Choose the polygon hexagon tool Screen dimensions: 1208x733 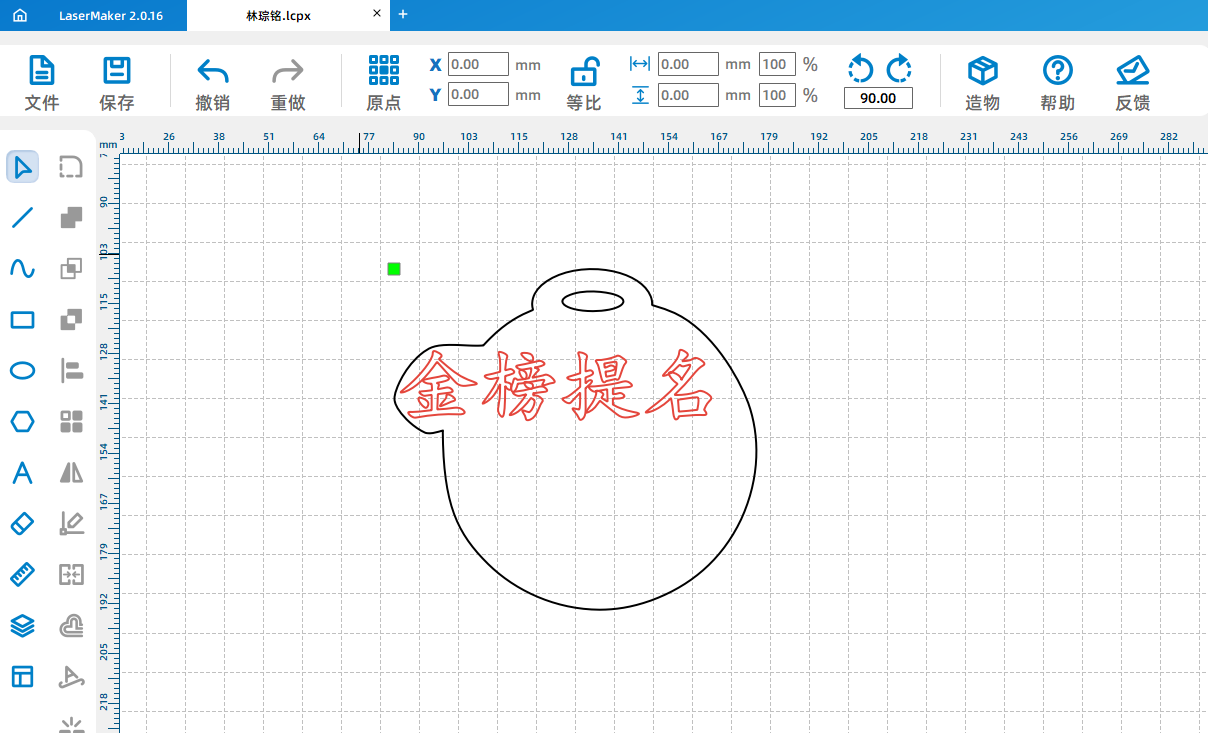pos(22,421)
